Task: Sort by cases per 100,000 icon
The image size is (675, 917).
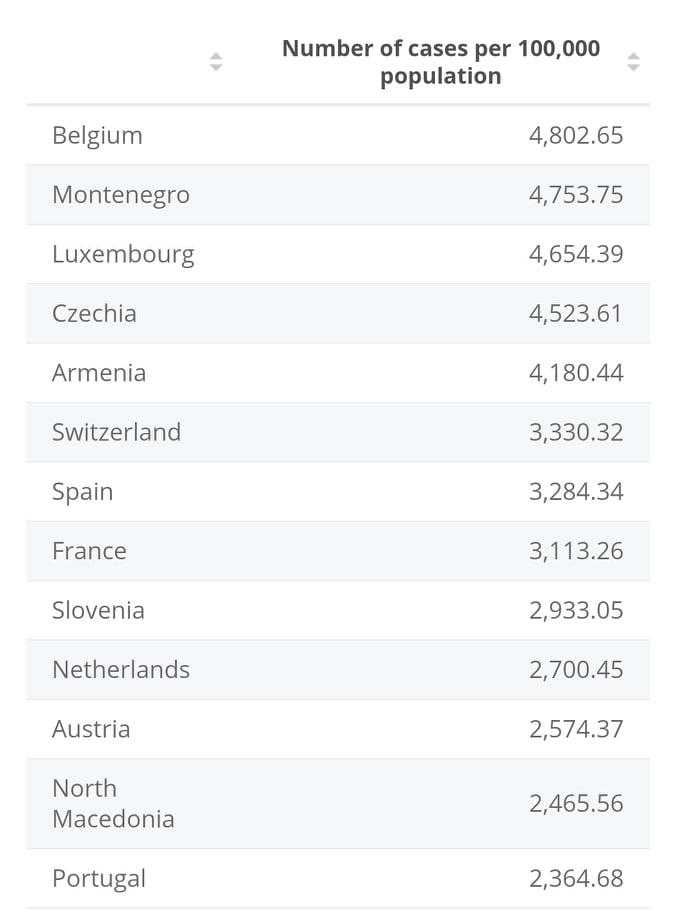Action: coord(633,62)
